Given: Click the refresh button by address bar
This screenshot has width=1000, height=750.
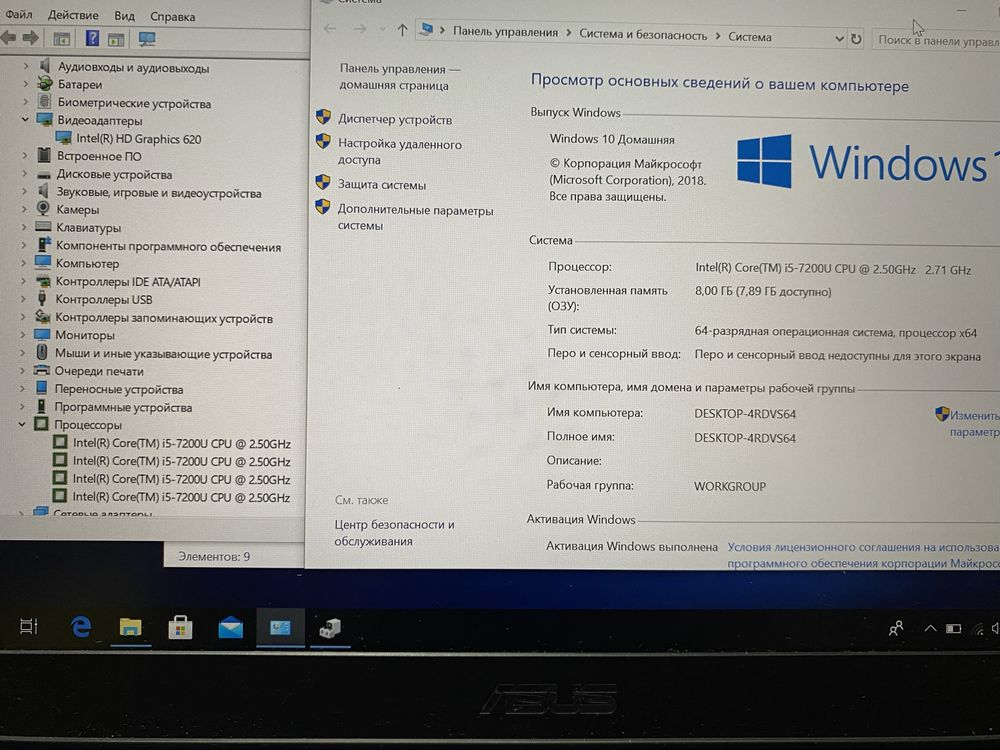Looking at the screenshot, I should tap(857, 39).
